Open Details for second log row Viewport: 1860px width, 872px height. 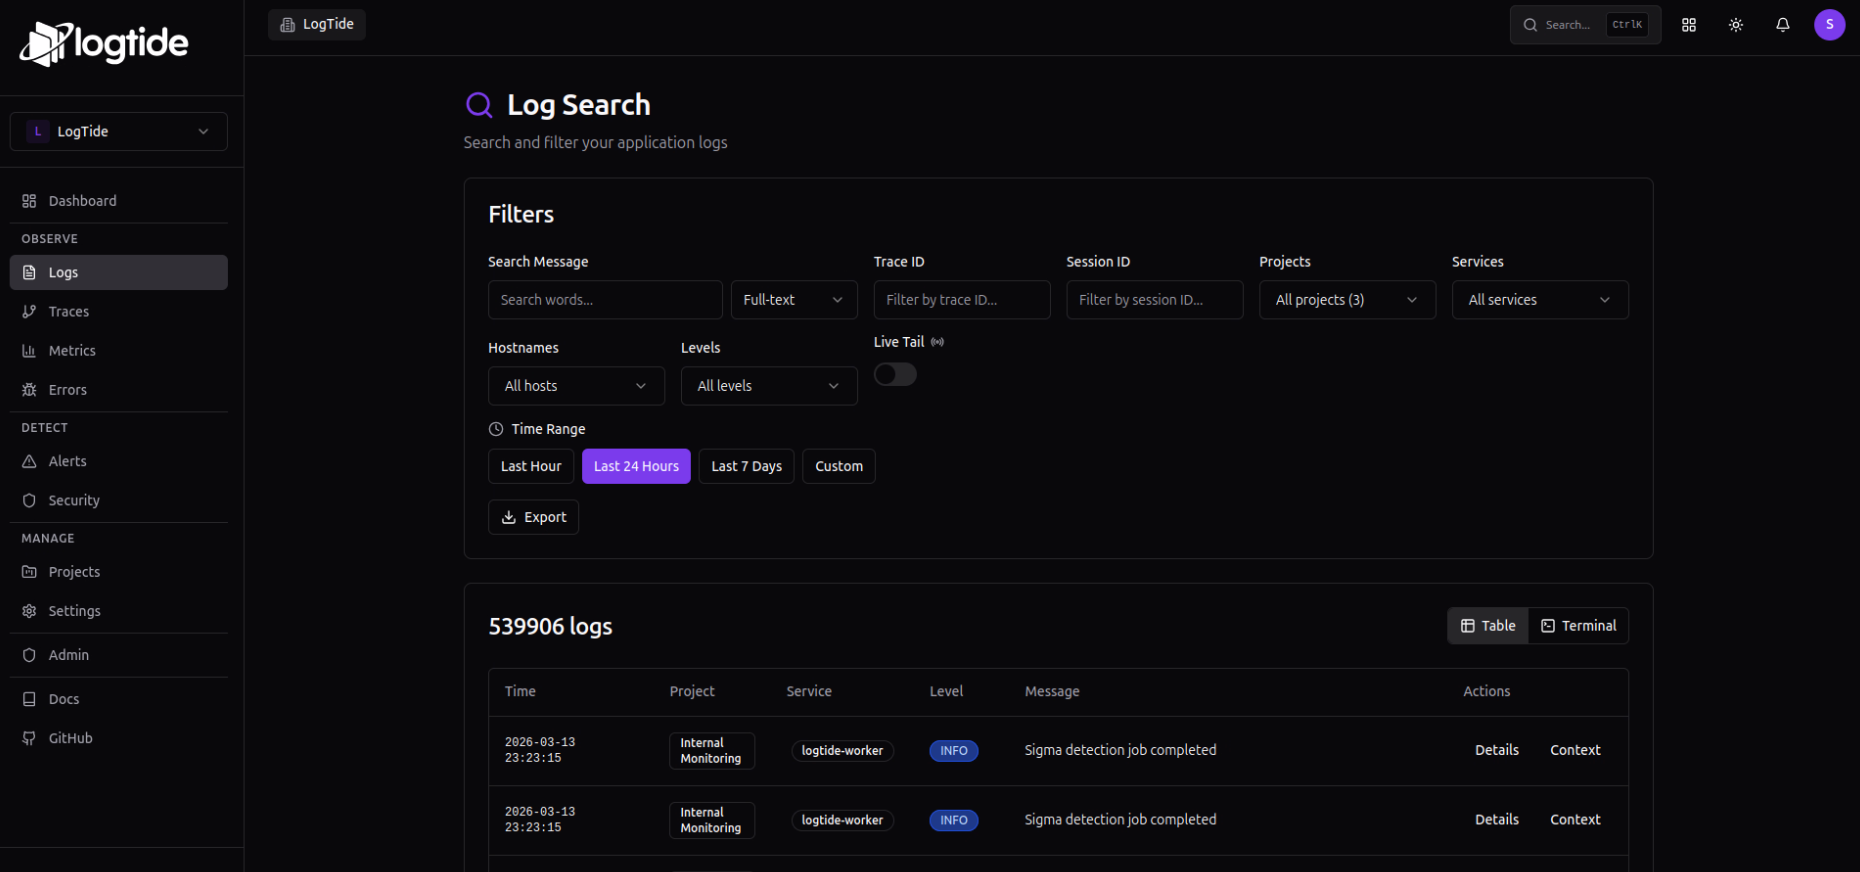click(x=1497, y=819)
